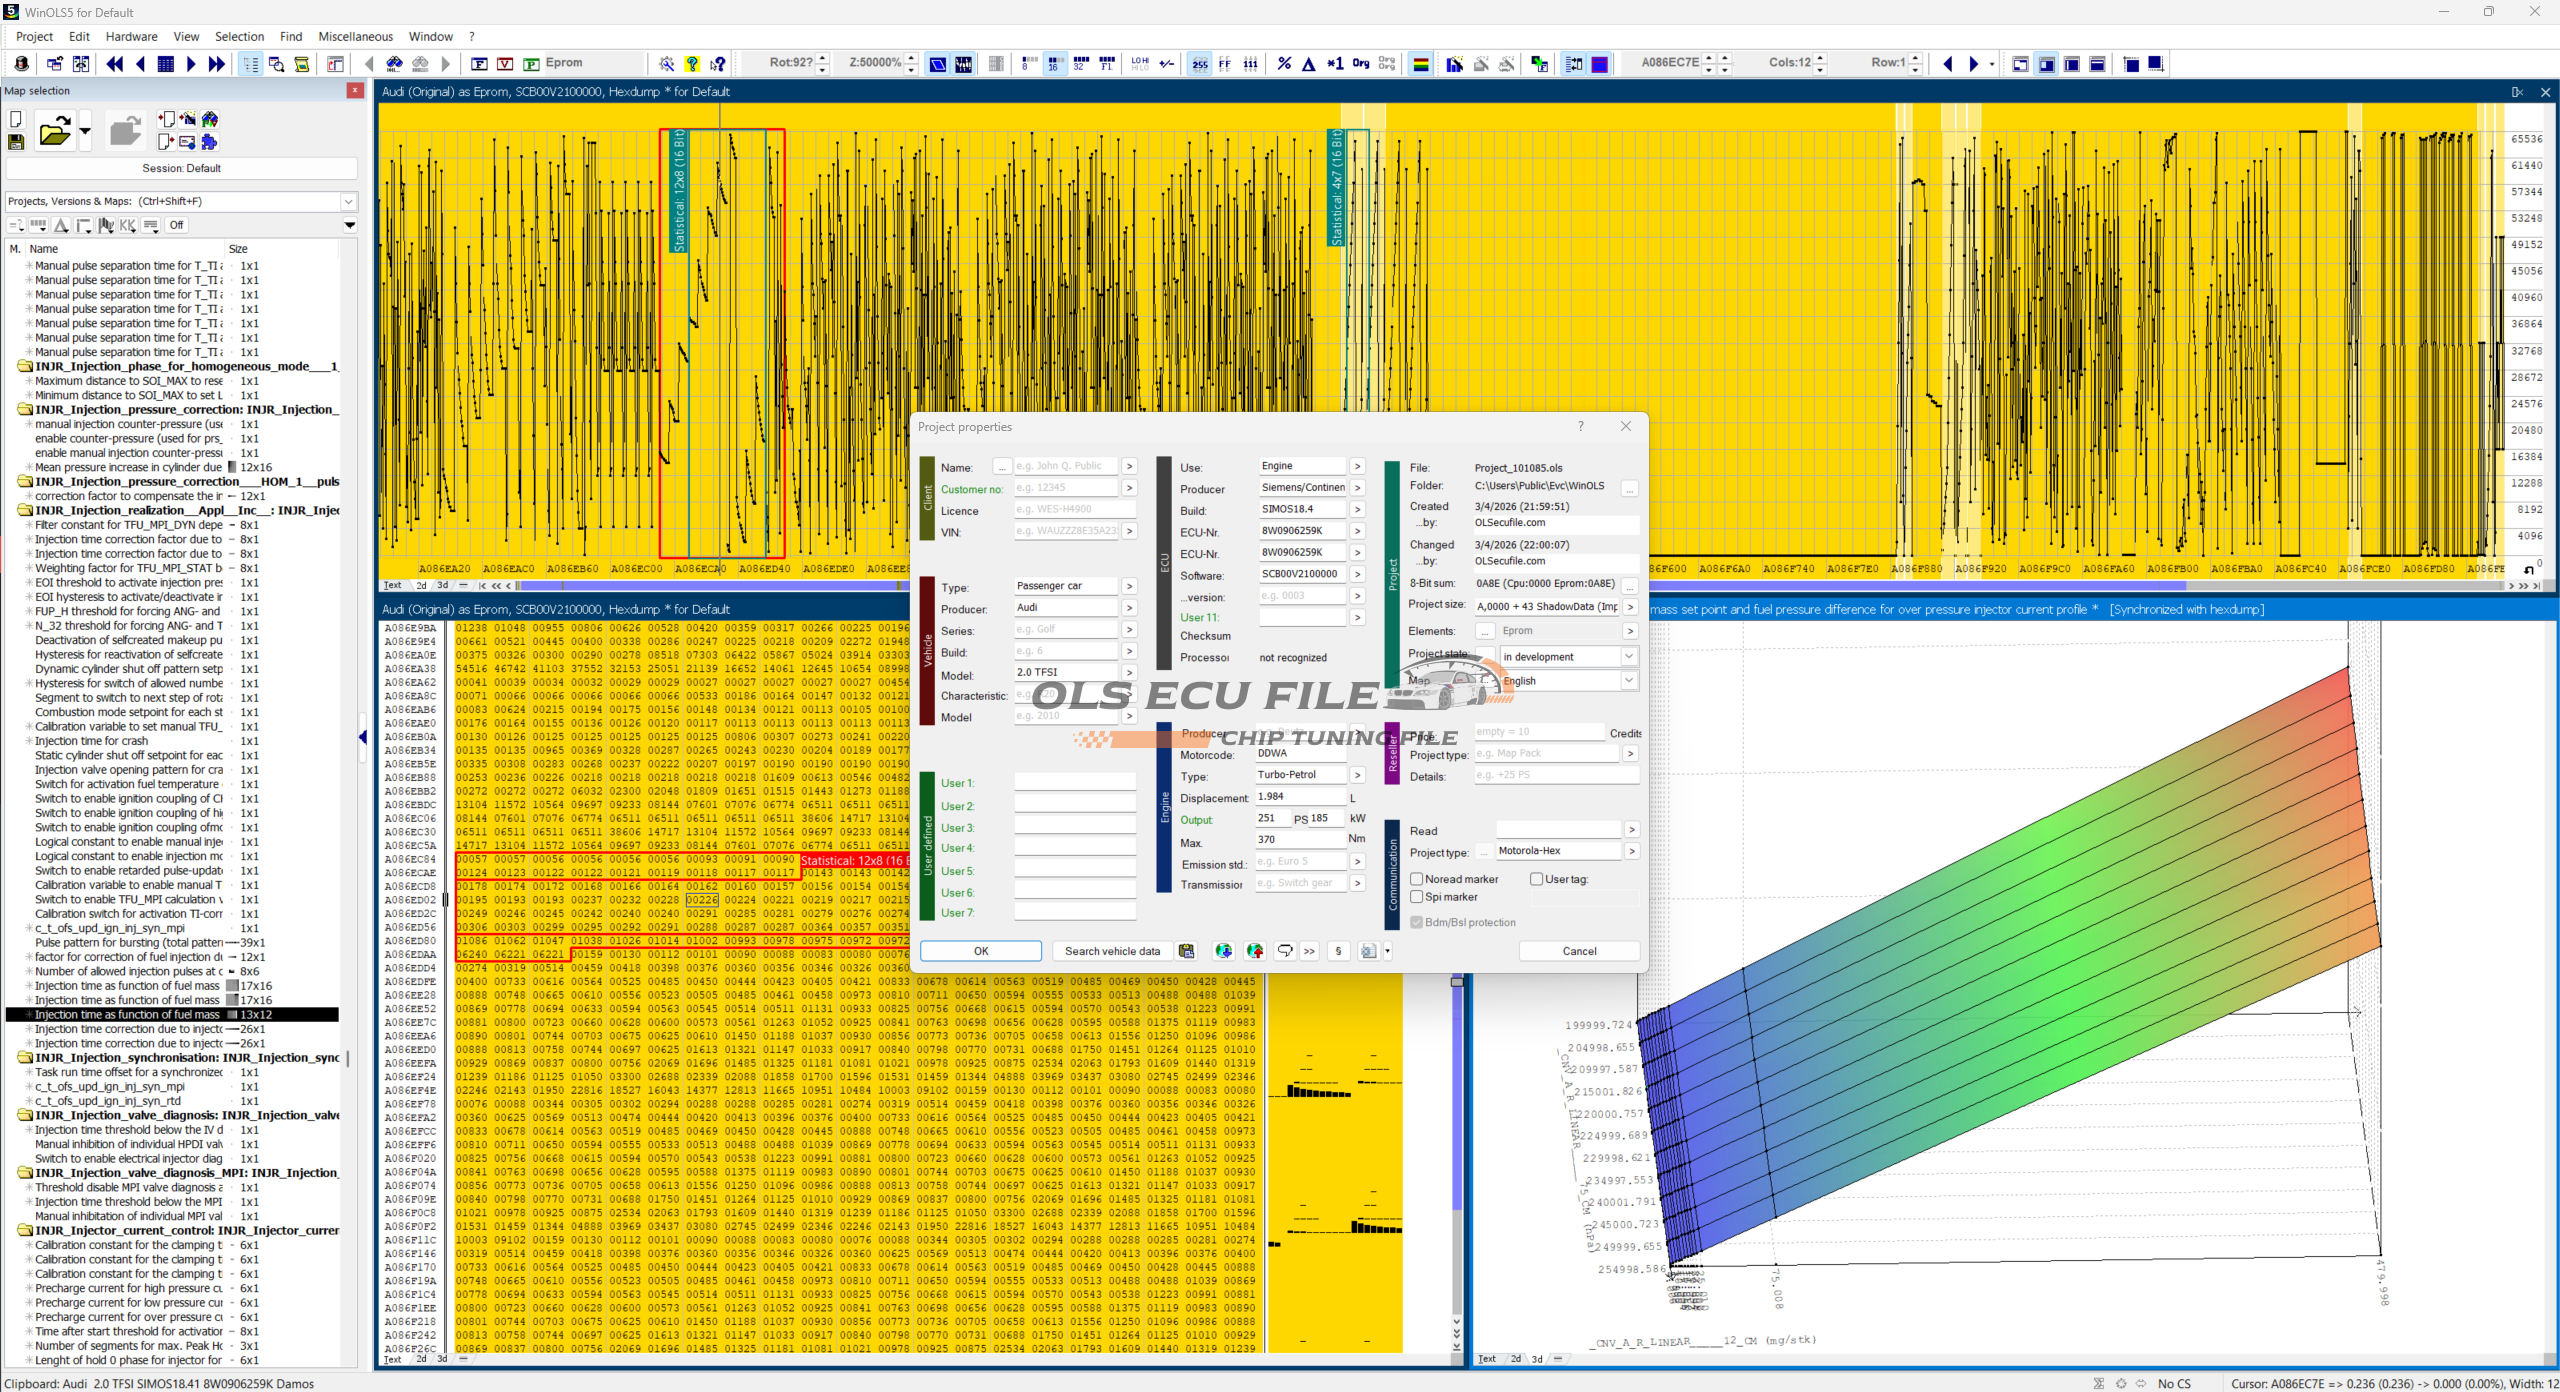Open the Hardware menu
The image size is (2560, 1392).
(131, 36)
